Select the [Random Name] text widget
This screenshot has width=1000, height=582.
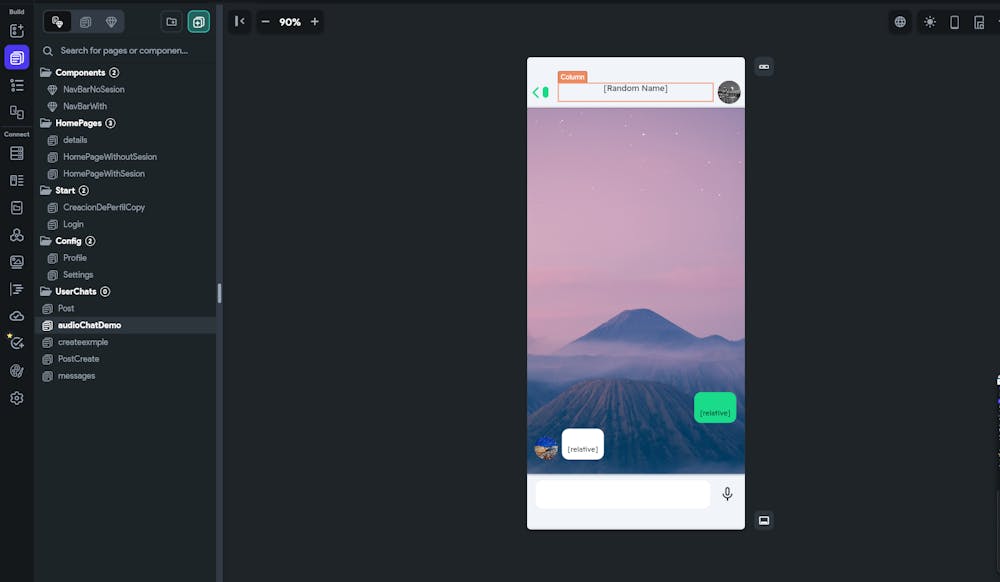tap(635, 89)
